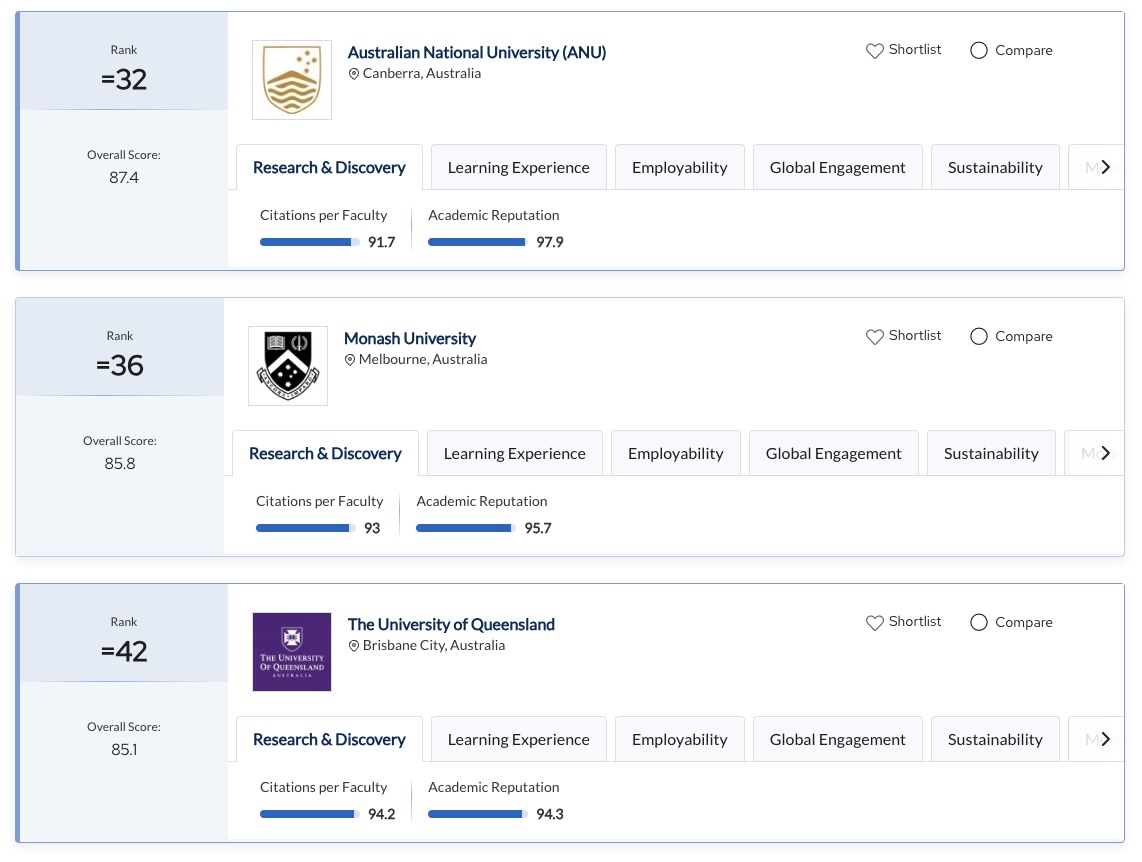Shortlist ANU using the heart icon
The image size is (1142, 862).
874,51
